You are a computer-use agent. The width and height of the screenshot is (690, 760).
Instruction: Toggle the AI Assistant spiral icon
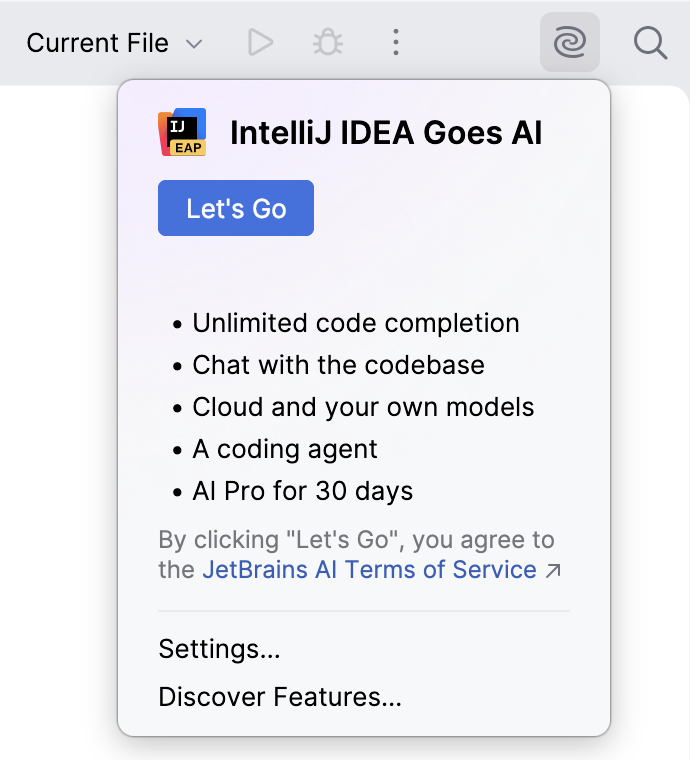(x=570, y=42)
